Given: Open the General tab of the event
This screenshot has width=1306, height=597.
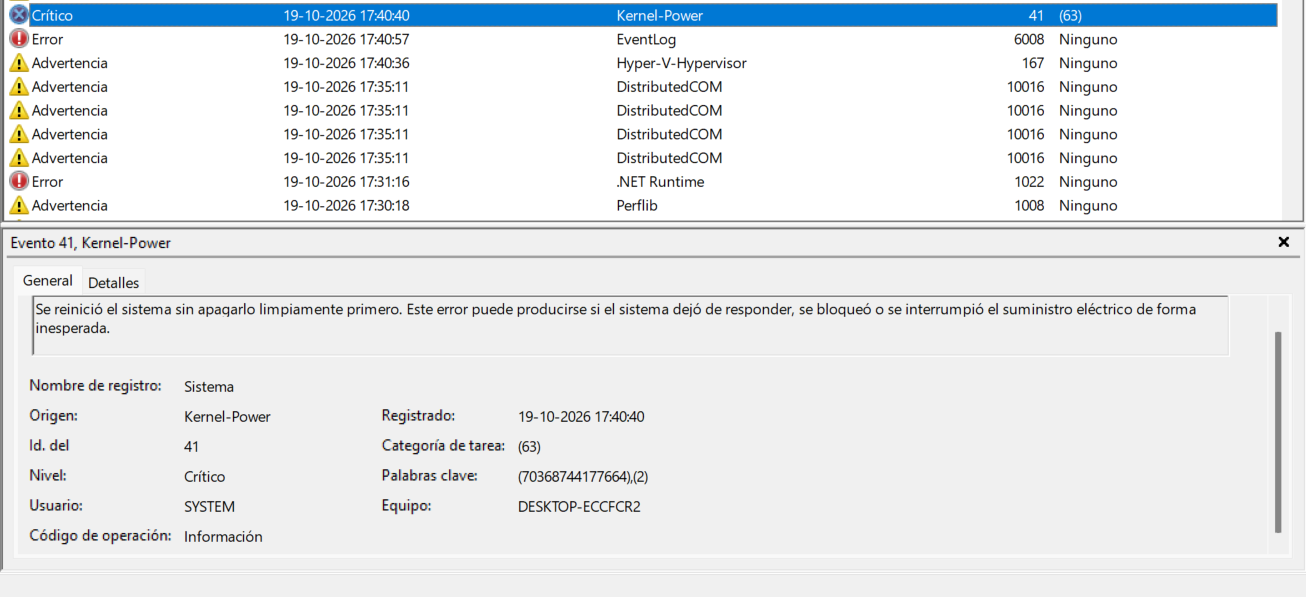Looking at the screenshot, I should [48, 281].
